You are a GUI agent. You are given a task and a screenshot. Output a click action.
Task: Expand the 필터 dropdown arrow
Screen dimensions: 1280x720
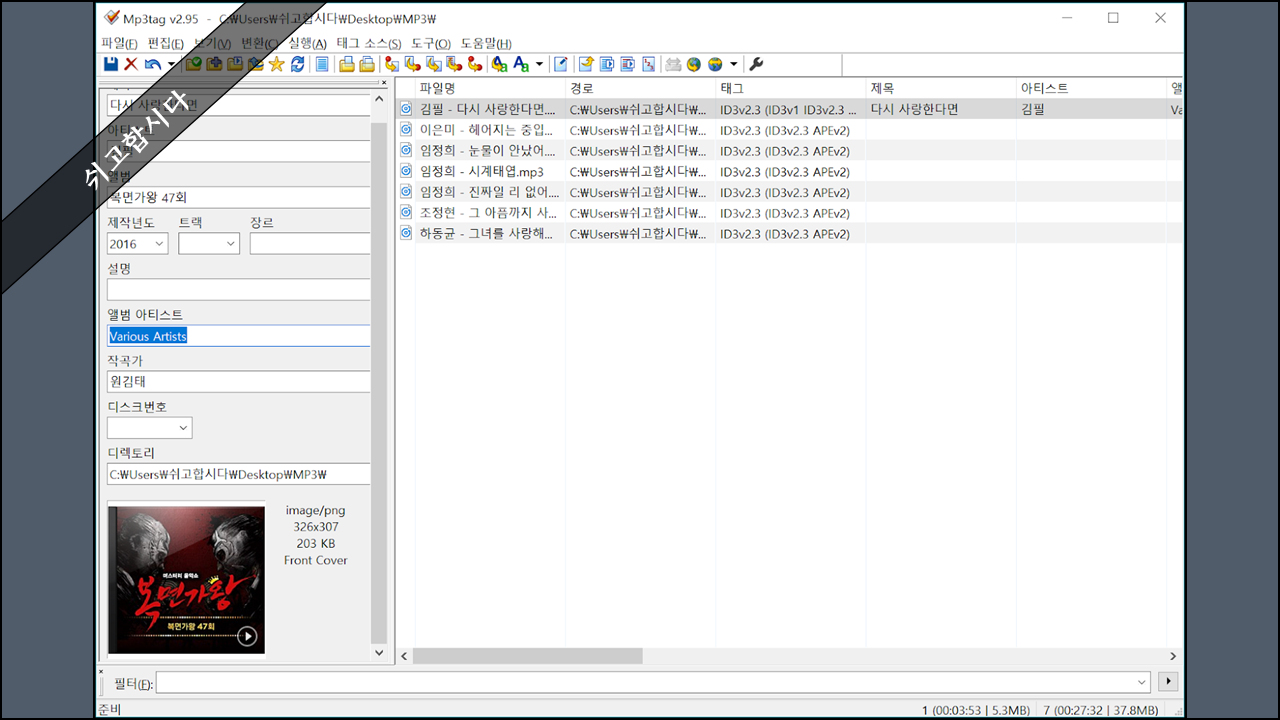pos(1142,682)
